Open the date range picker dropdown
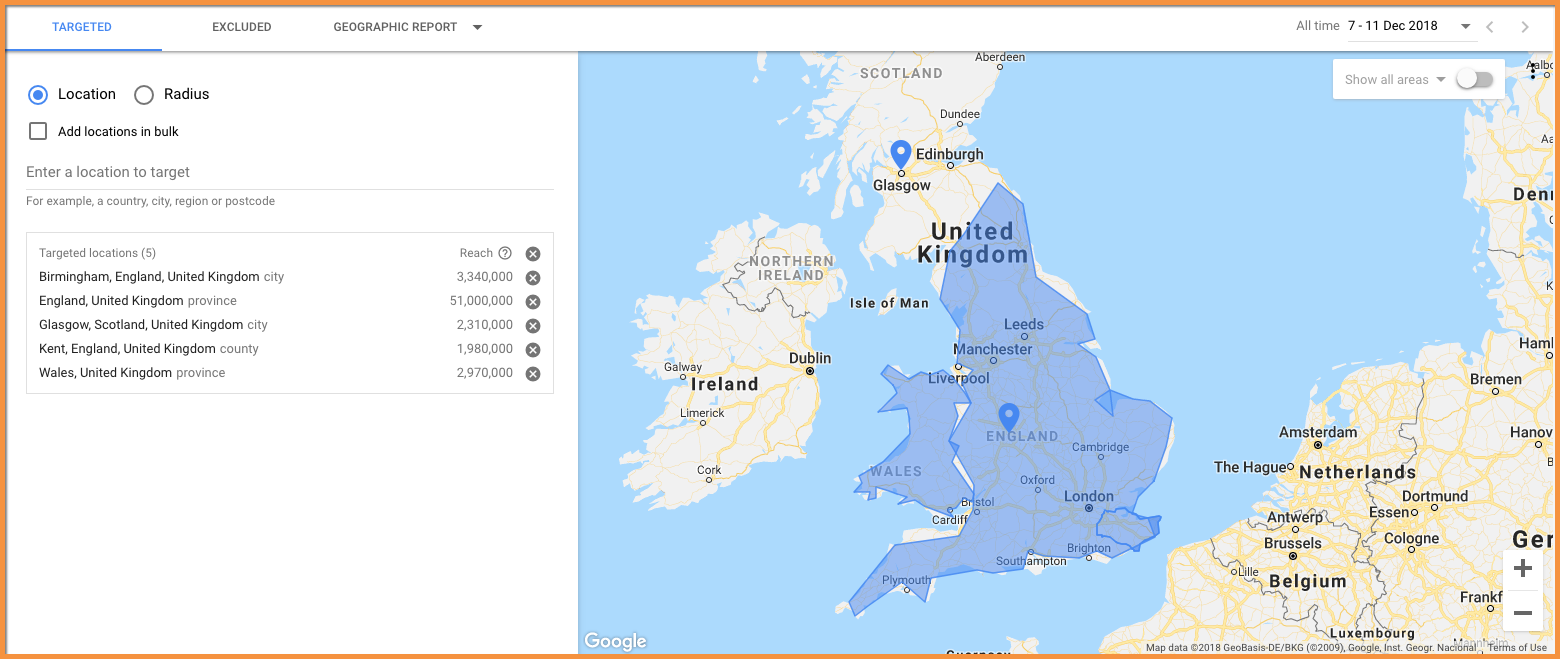 click(x=1464, y=26)
